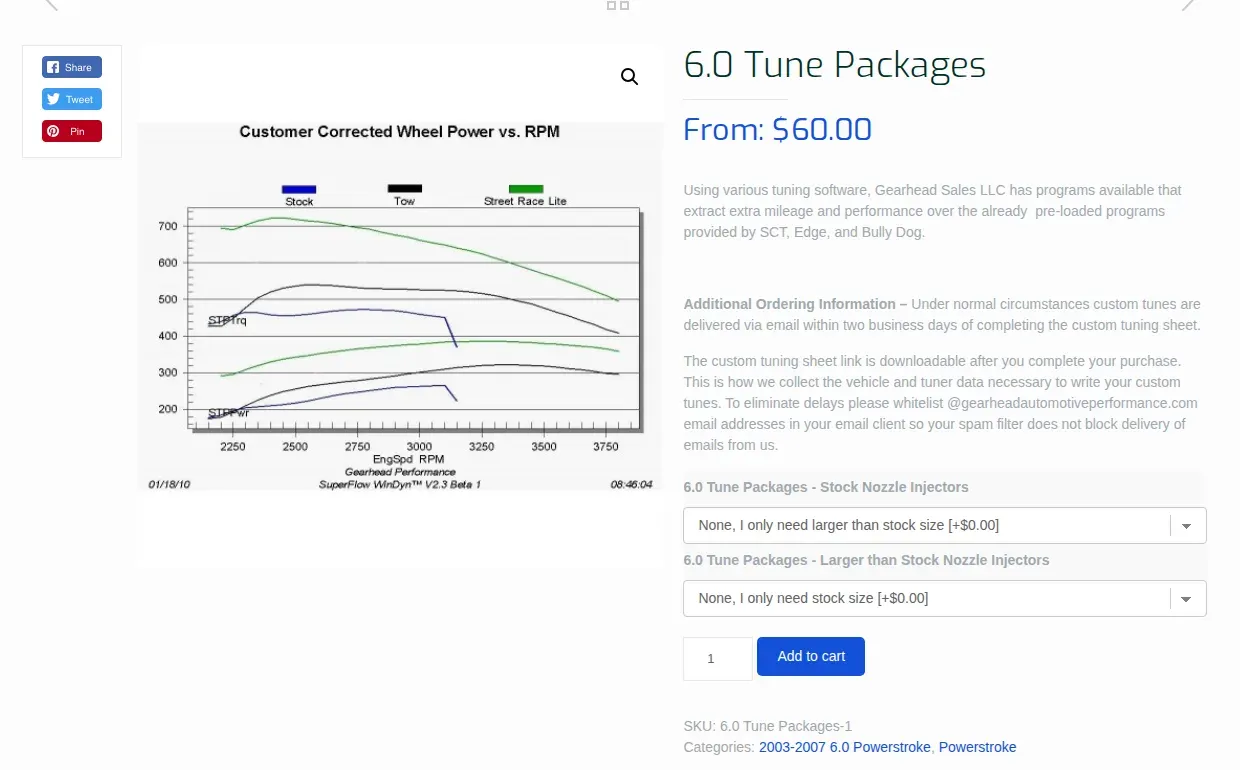1240x770 pixels.
Task: Click the SKU: 6.0 Tune Packages-1 text
Action: 768,726
